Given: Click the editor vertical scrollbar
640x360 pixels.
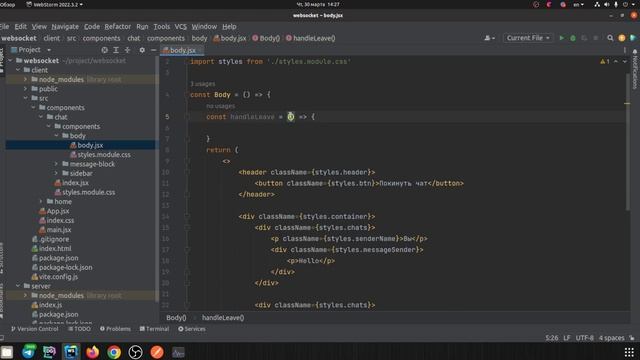Looking at the screenshot, I should [x=627, y=141].
